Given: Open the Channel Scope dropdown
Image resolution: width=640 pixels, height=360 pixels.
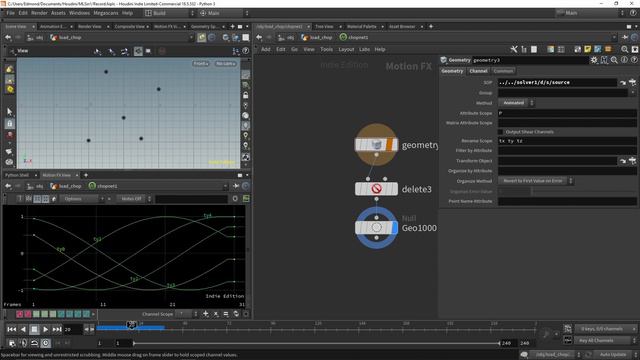Looking at the screenshot, I should [x=187, y=314].
